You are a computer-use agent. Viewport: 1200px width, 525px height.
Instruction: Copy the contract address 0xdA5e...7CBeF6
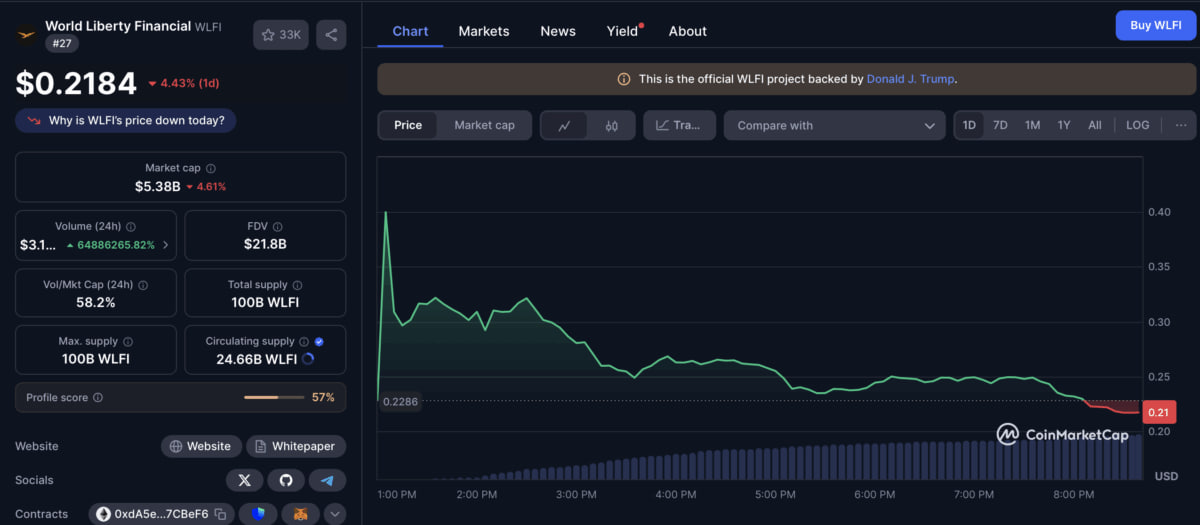pyautogui.click(x=220, y=514)
